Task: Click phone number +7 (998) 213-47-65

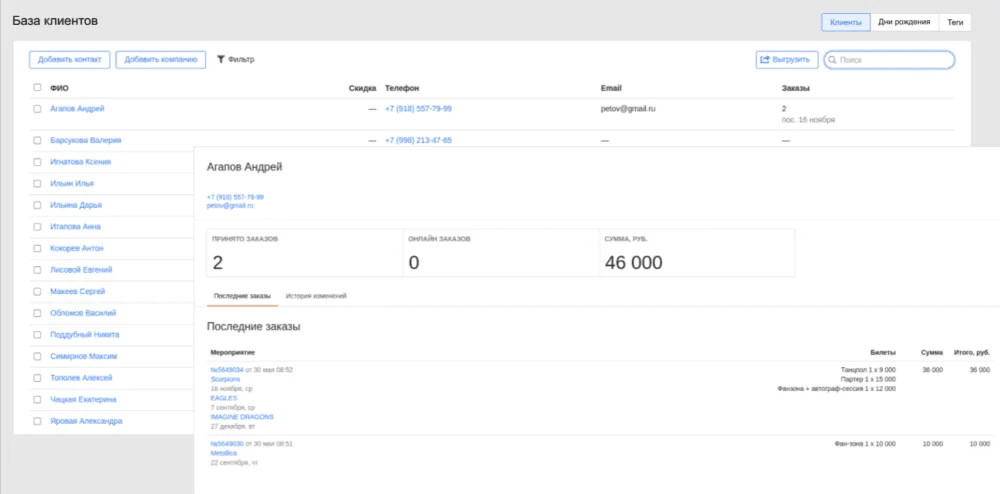Action: pos(418,140)
